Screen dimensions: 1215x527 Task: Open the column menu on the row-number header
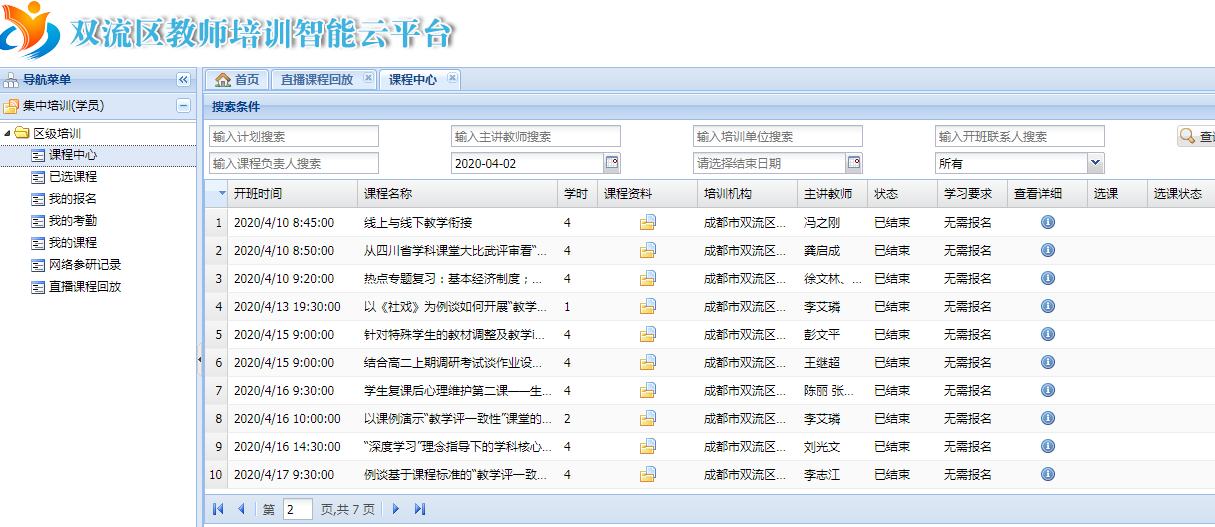click(221, 194)
